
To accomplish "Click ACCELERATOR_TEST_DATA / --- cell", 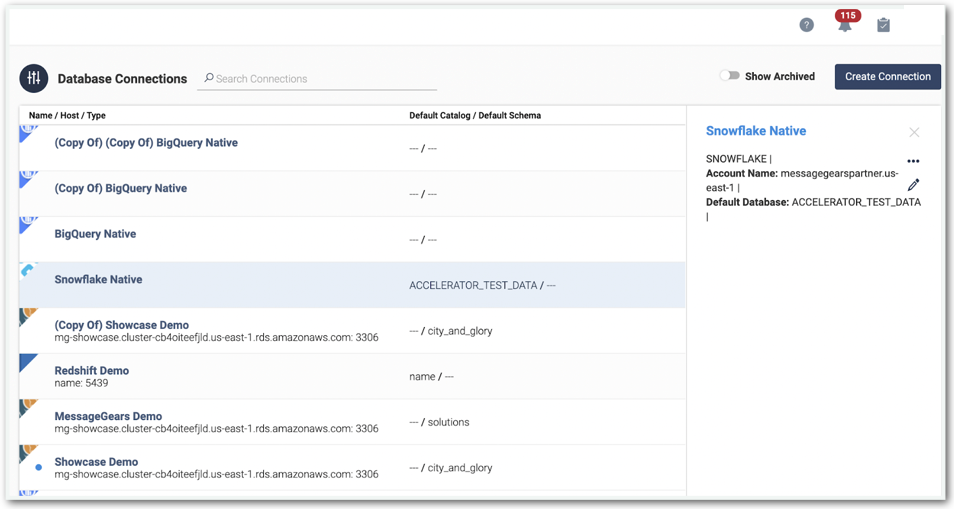I will (x=482, y=285).
